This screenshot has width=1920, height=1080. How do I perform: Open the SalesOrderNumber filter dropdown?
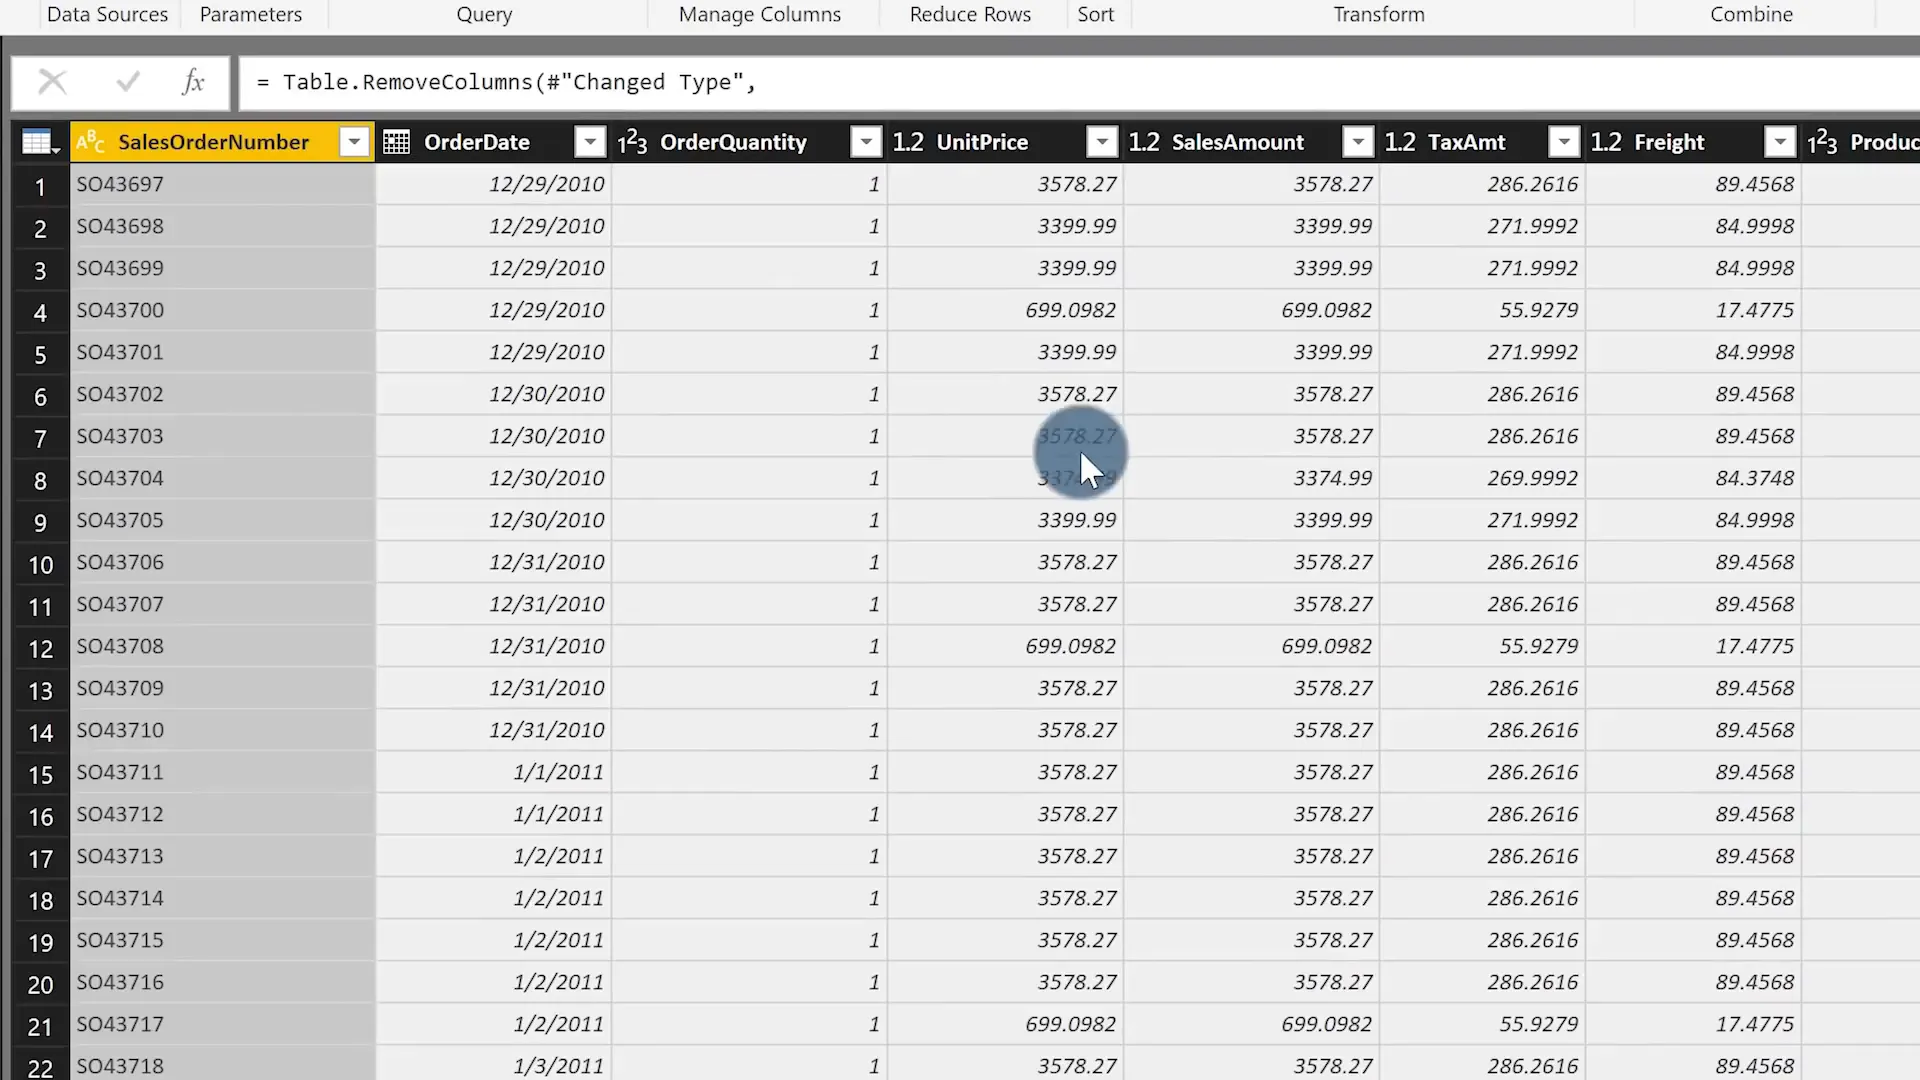pyautogui.click(x=354, y=141)
